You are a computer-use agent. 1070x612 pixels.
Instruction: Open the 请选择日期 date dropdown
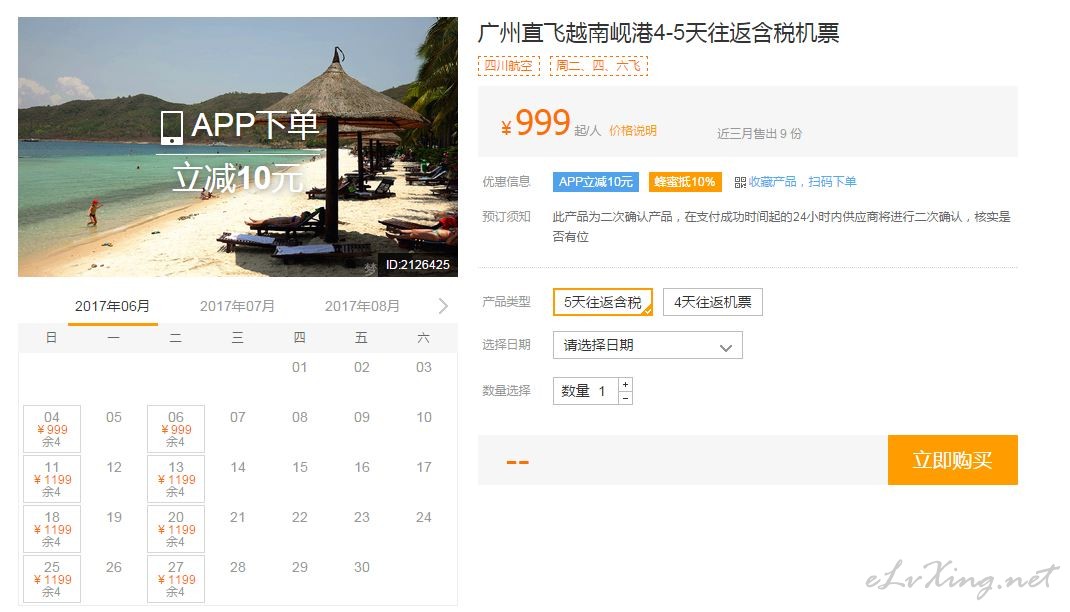pos(648,345)
